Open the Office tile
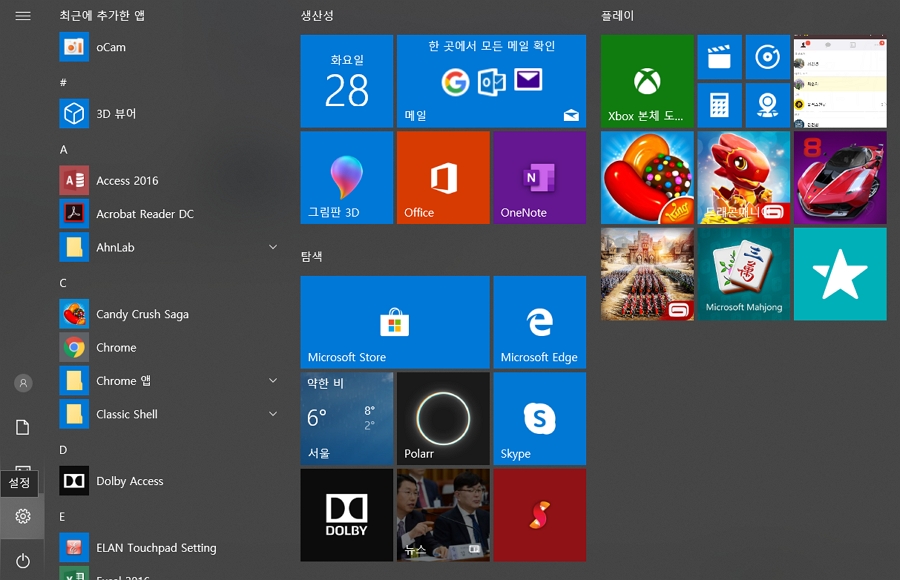This screenshot has width=900, height=580. (x=443, y=177)
